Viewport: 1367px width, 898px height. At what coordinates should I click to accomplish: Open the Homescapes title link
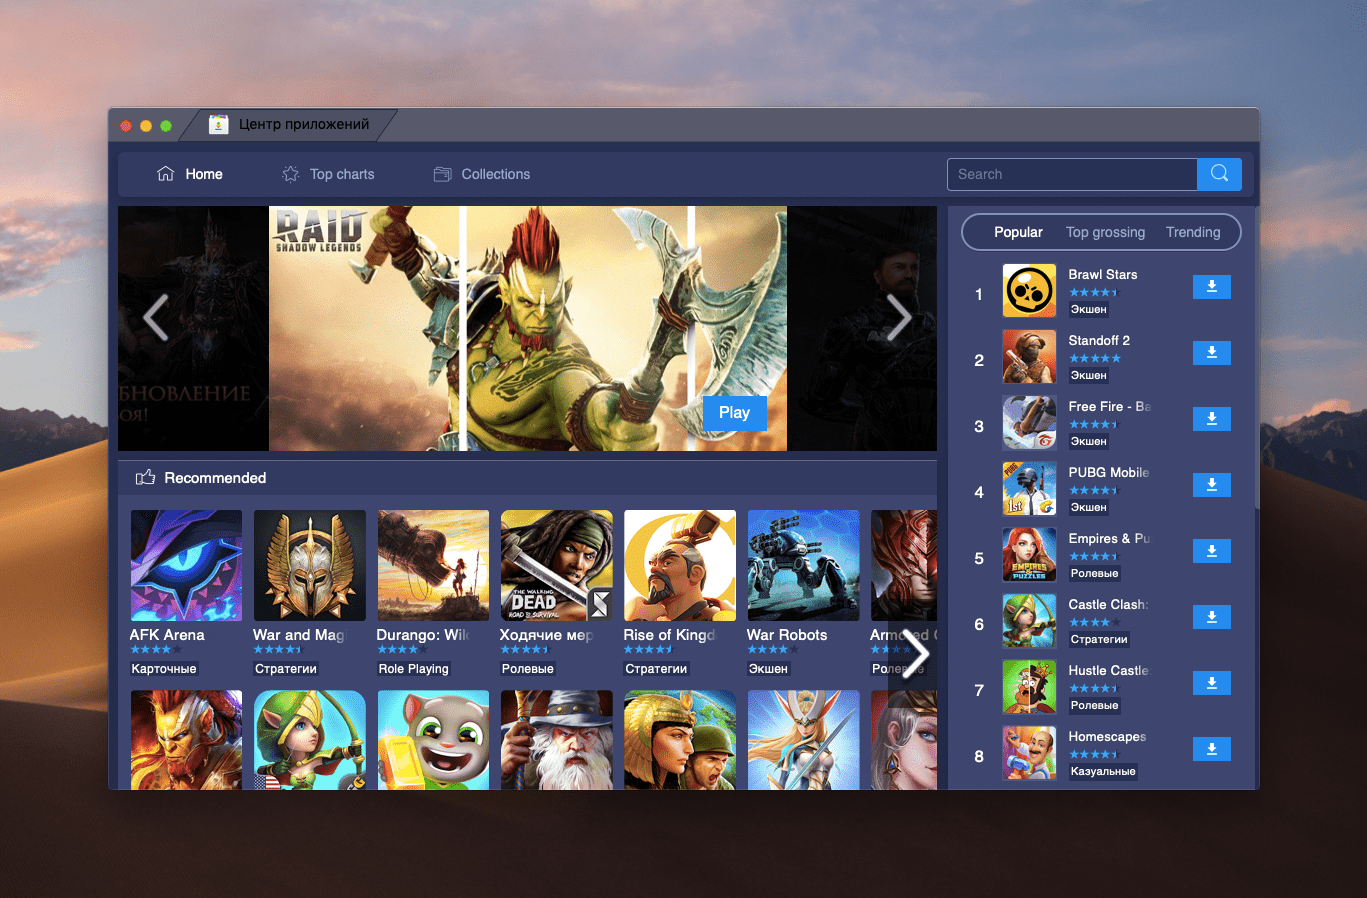[1107, 736]
